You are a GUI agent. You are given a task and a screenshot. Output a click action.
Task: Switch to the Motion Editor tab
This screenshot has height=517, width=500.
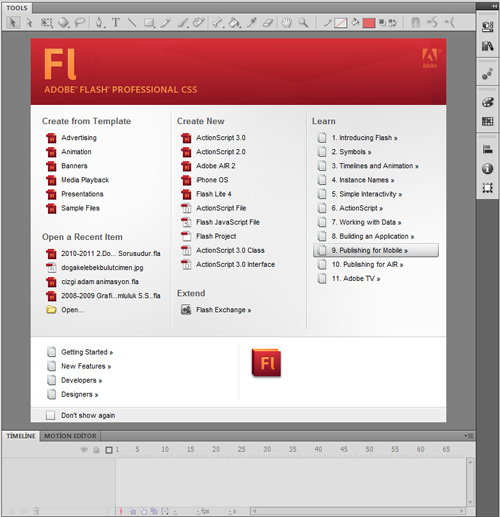click(x=70, y=436)
